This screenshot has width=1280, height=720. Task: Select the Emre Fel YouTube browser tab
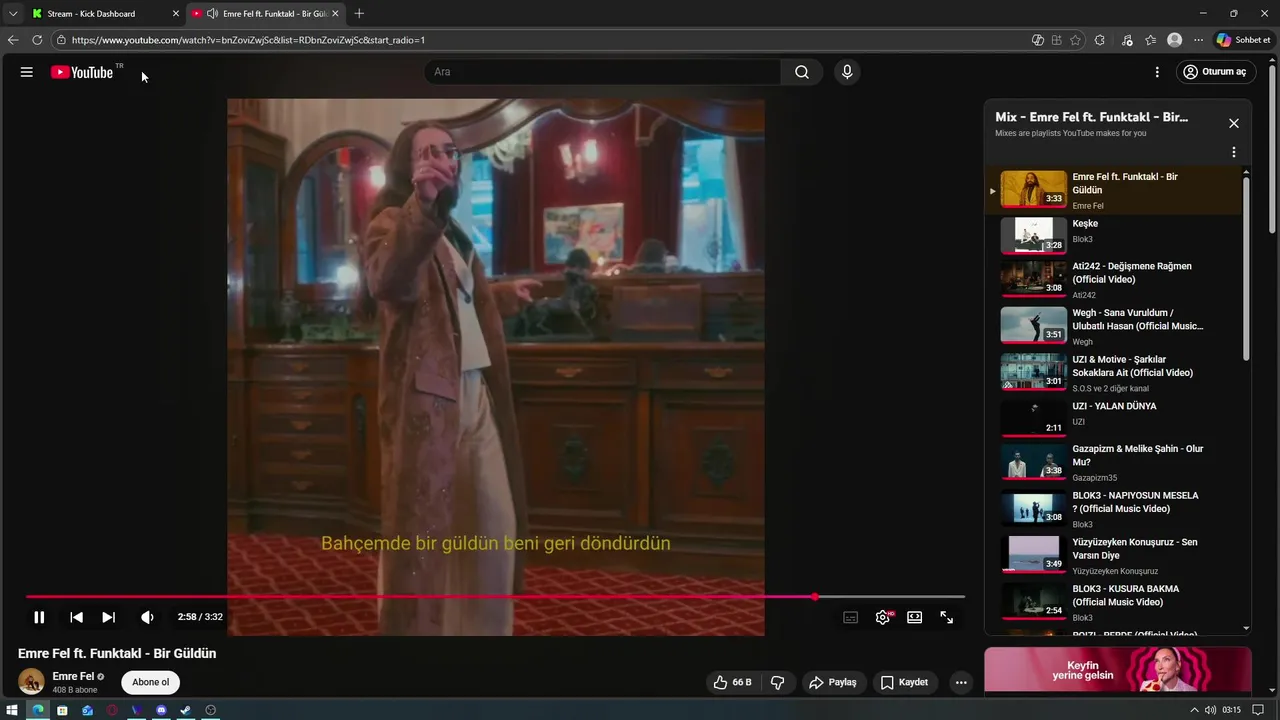[x=267, y=14]
